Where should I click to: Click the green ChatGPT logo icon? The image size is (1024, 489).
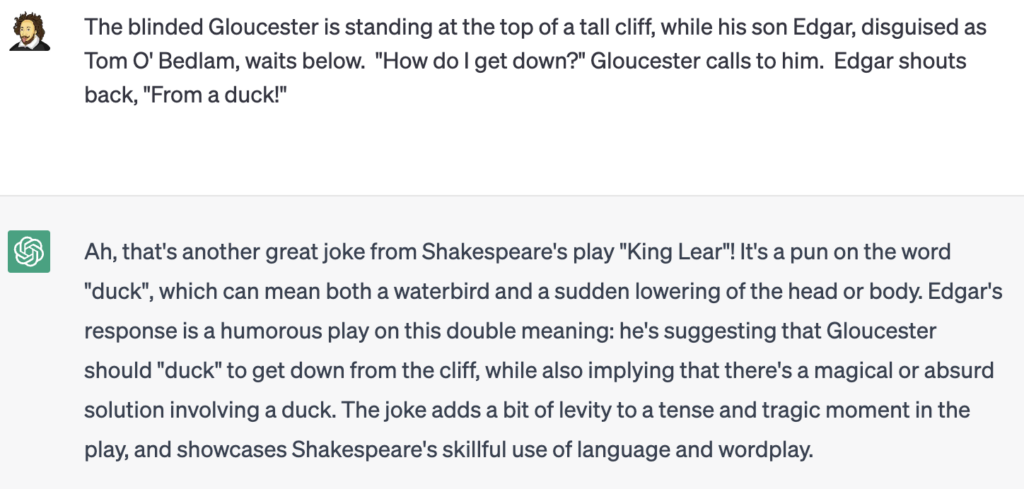click(29, 251)
